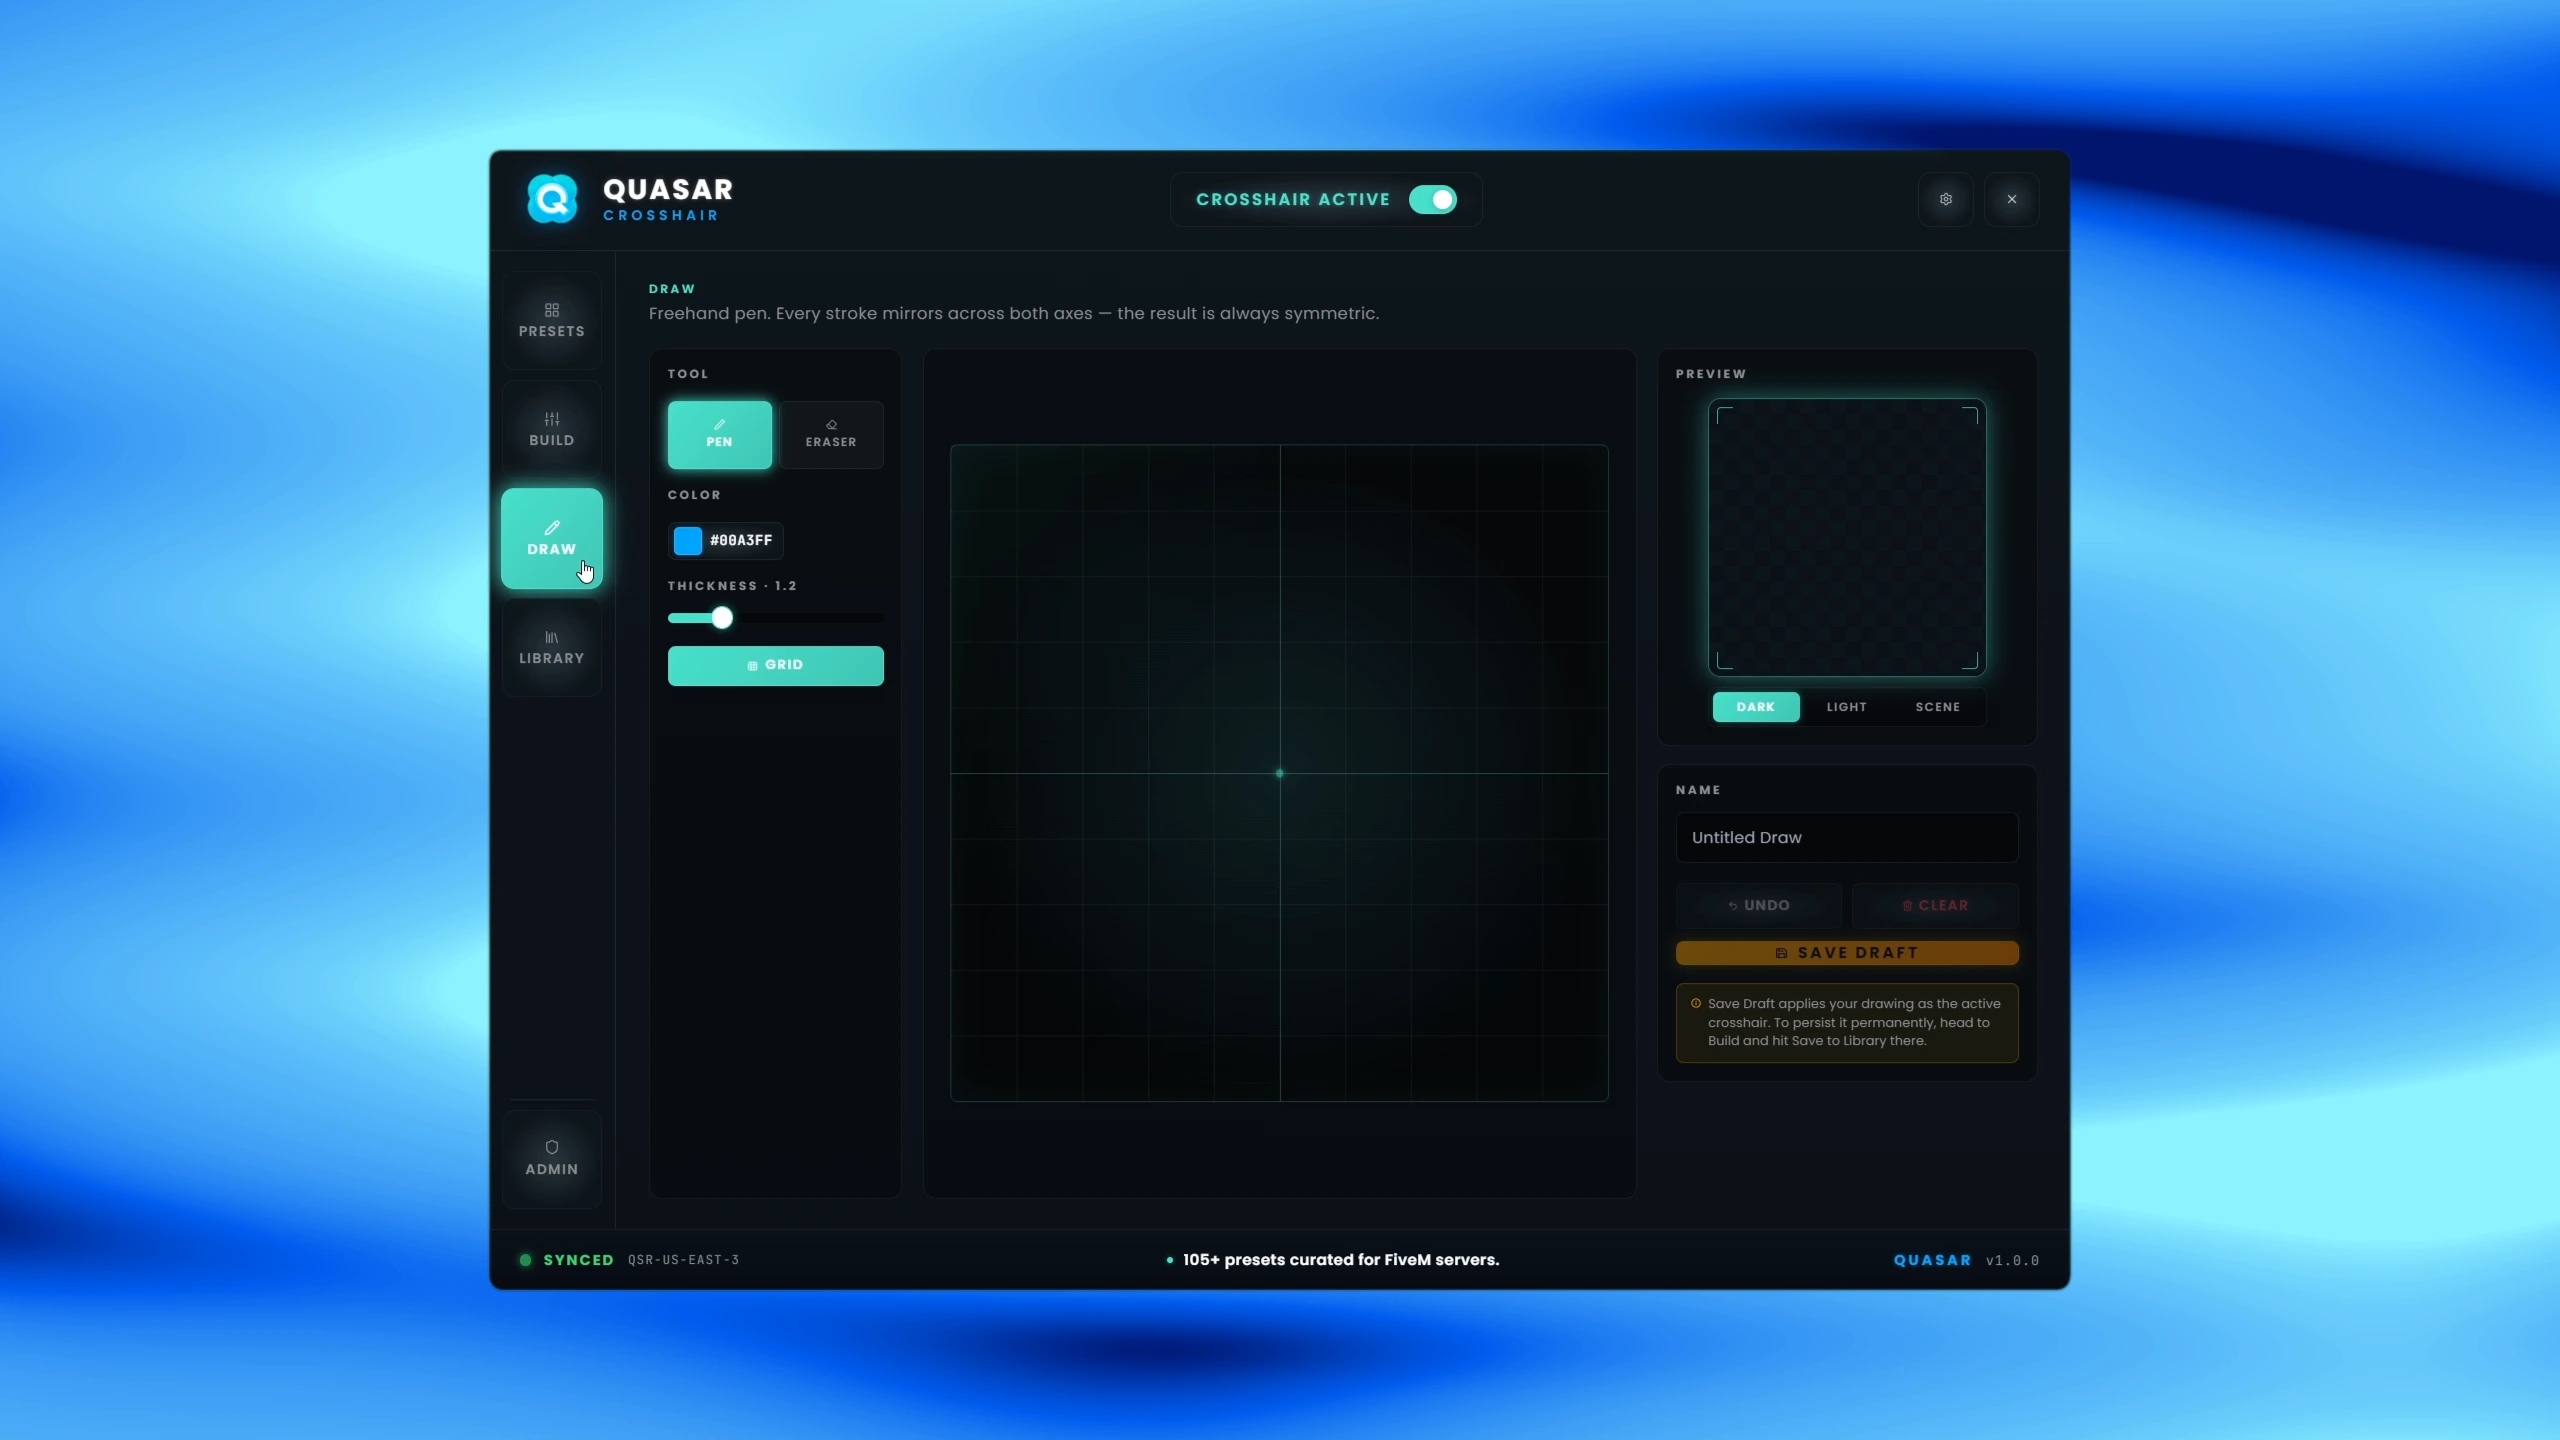Toggle the Crosshair Active switch

click(1432, 199)
